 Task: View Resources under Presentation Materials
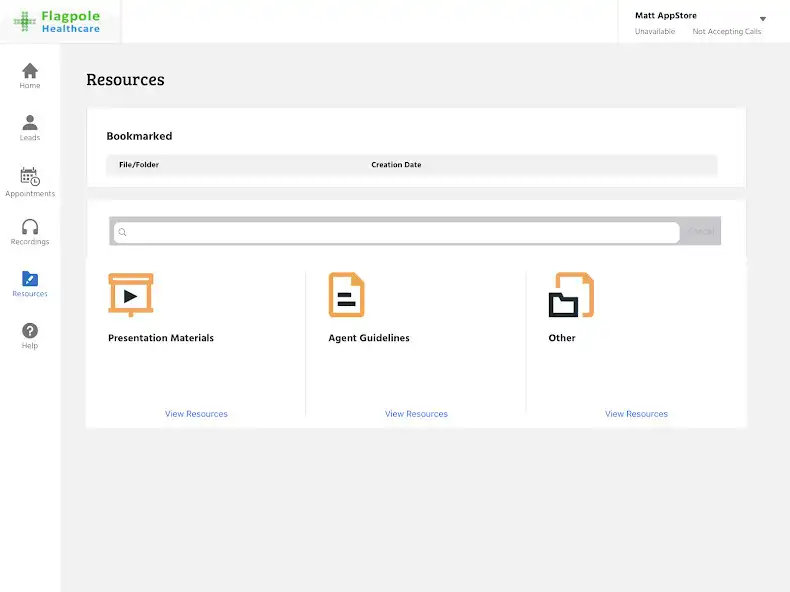[x=196, y=414]
